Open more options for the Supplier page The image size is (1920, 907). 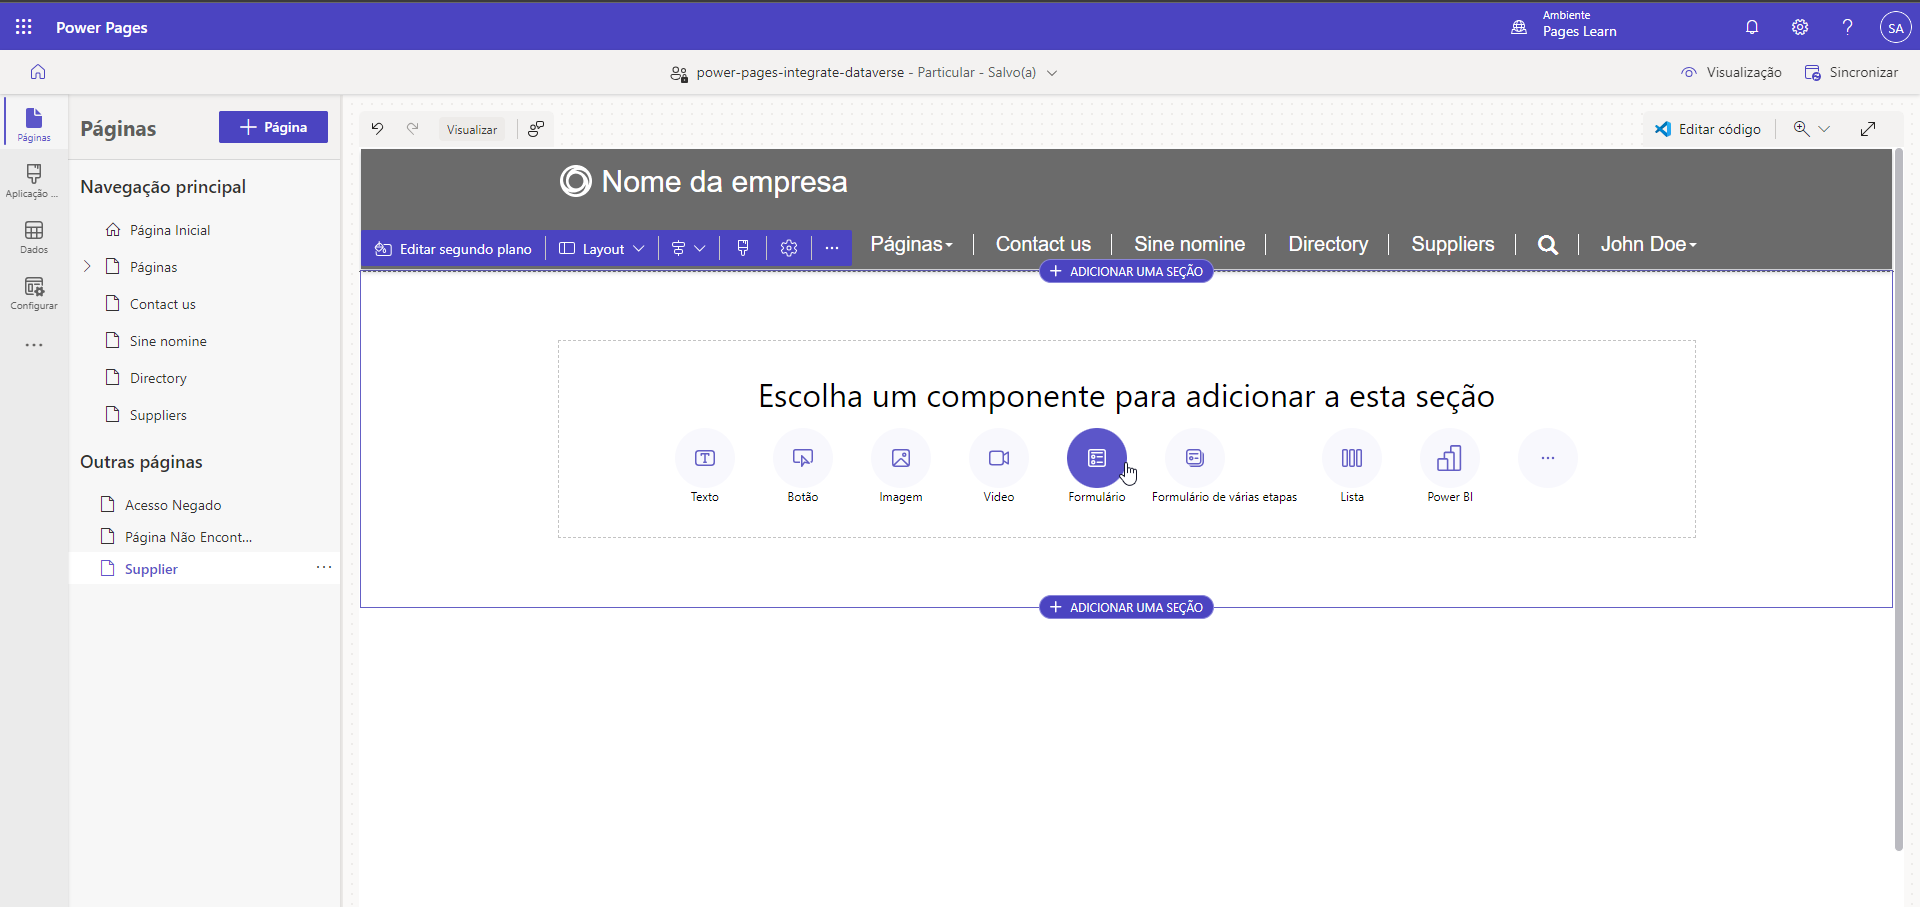(x=324, y=567)
